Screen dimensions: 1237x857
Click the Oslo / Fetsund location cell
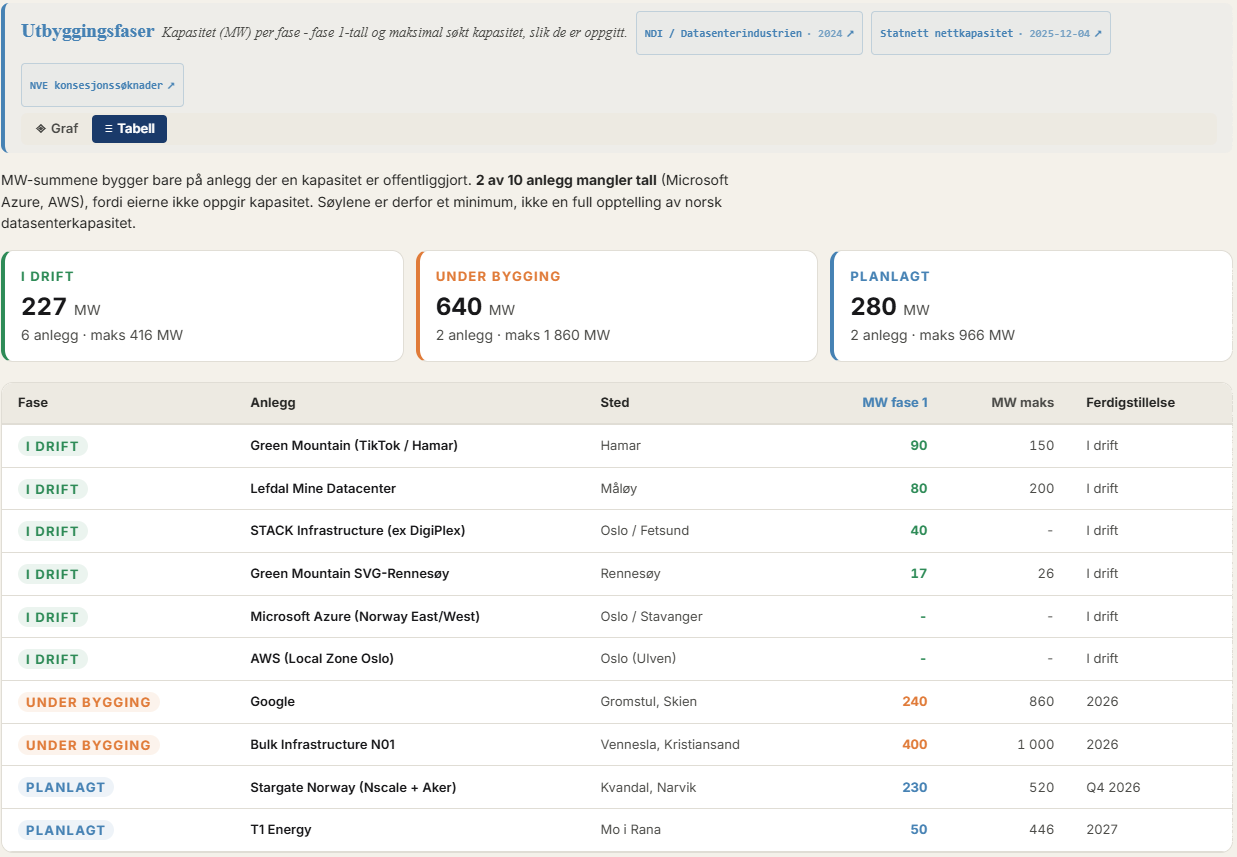pyautogui.click(x=644, y=530)
